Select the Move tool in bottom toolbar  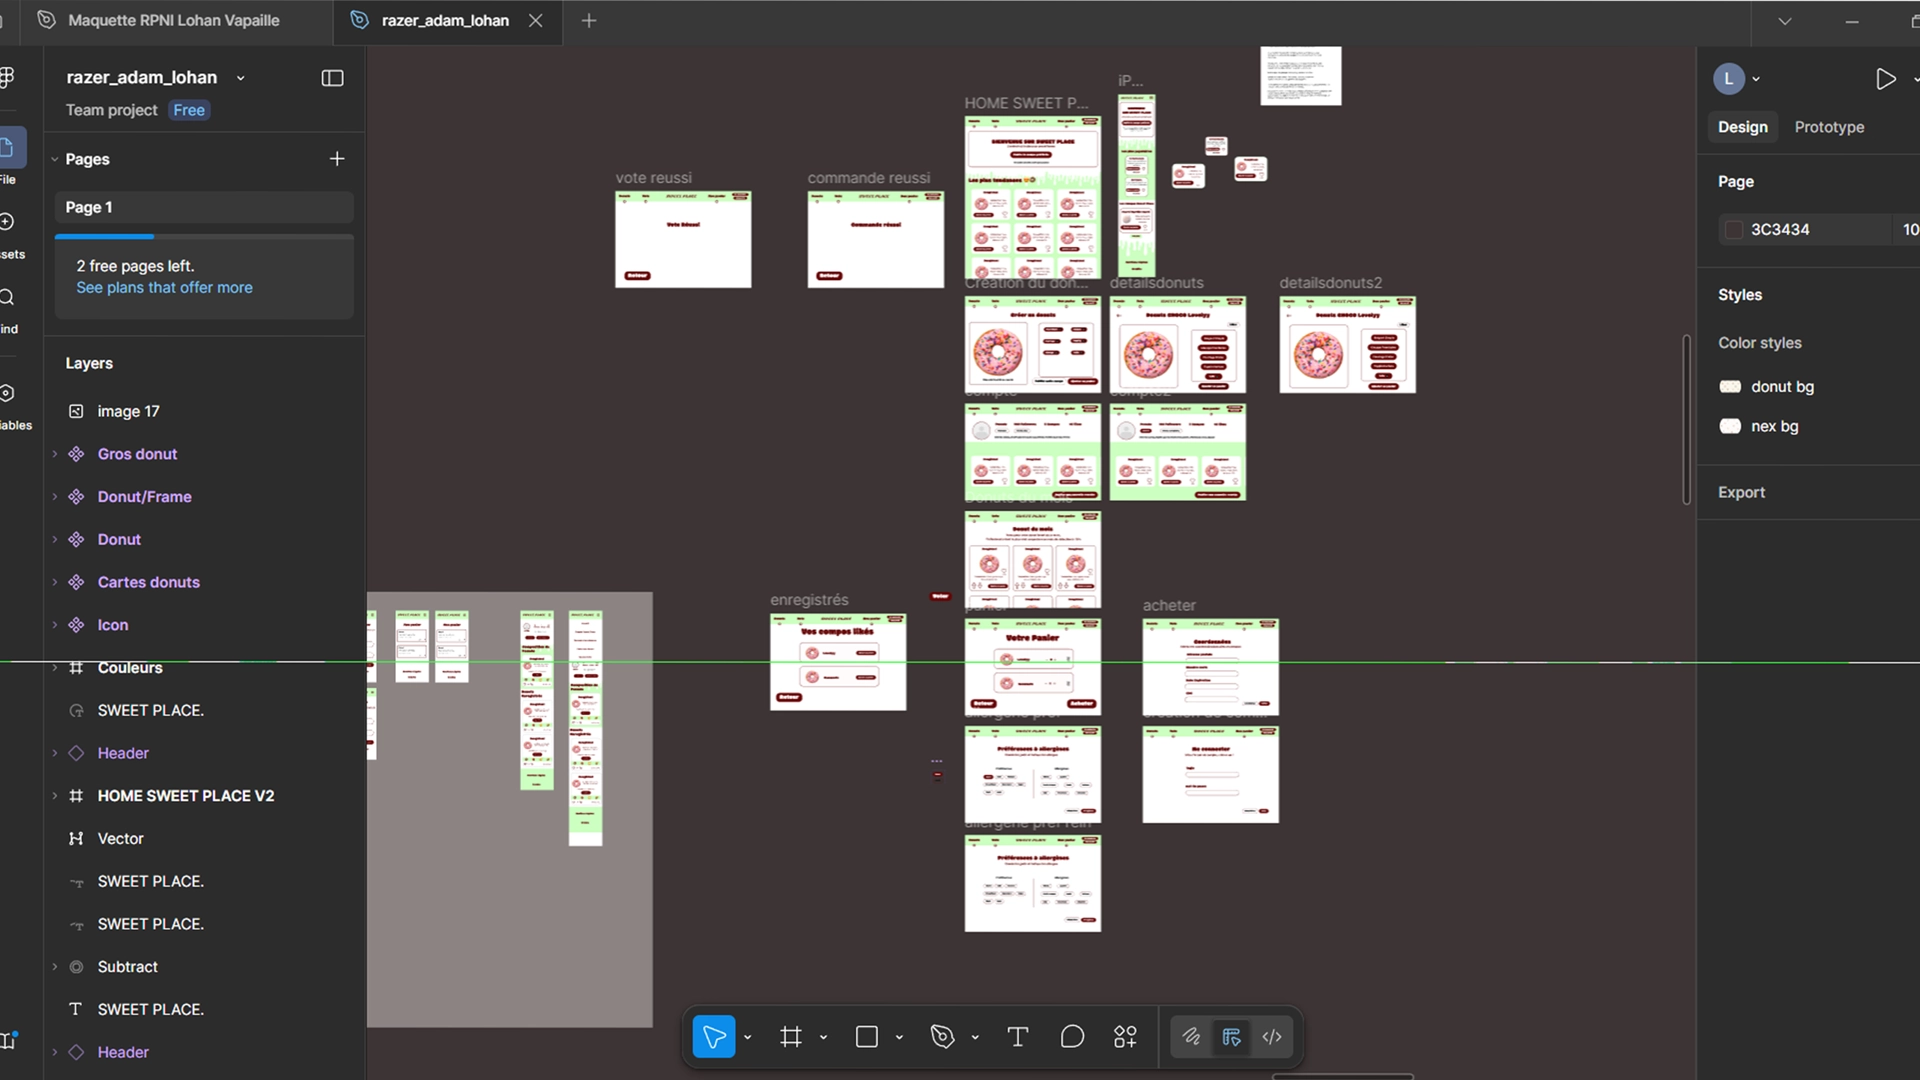coord(714,1037)
